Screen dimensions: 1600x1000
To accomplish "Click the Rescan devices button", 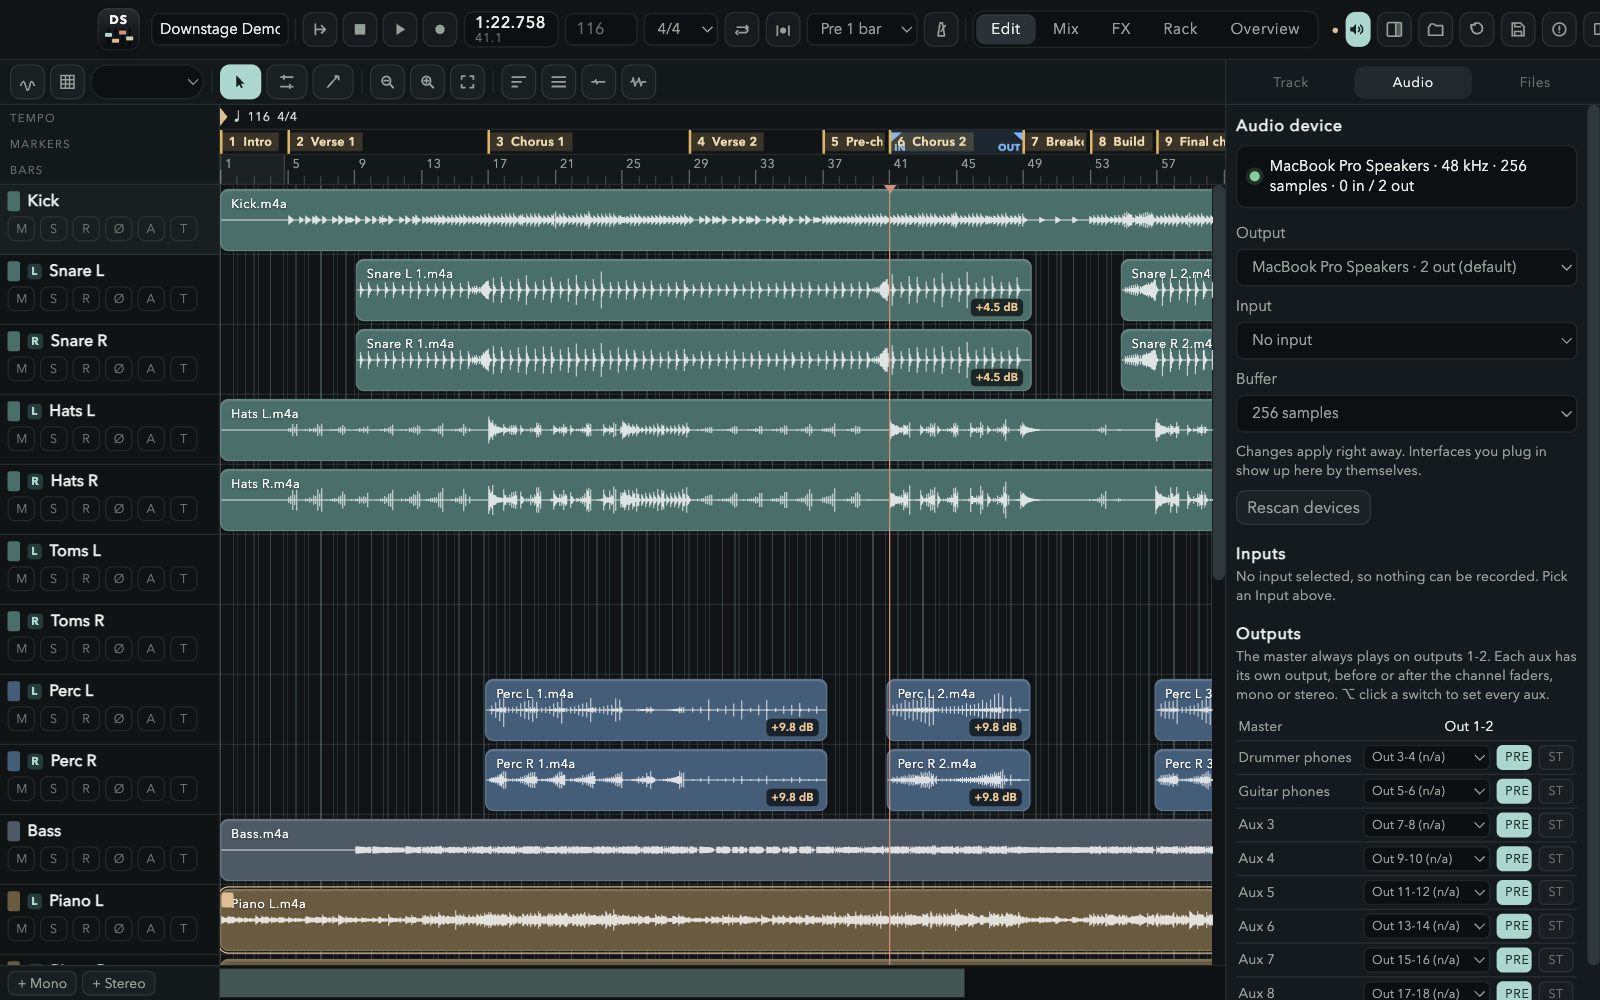I will coord(1303,508).
